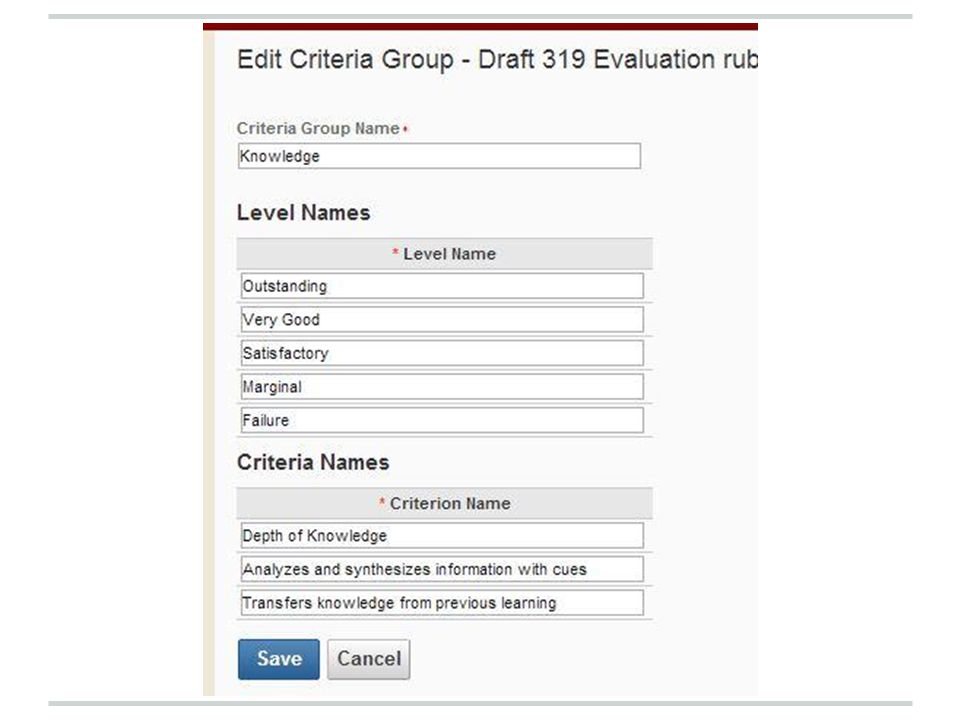
Task: Click the Edit Criteria Group page title
Action: [497, 60]
